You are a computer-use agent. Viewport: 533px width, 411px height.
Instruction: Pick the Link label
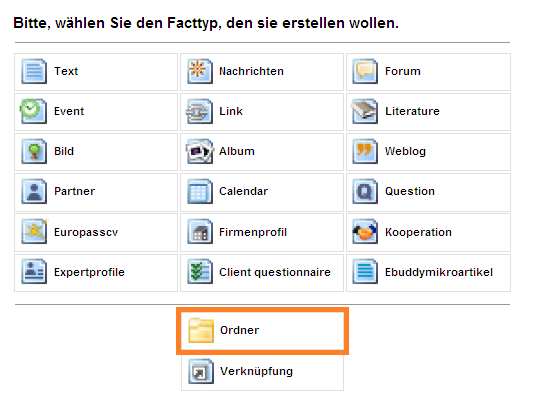[x=231, y=111]
